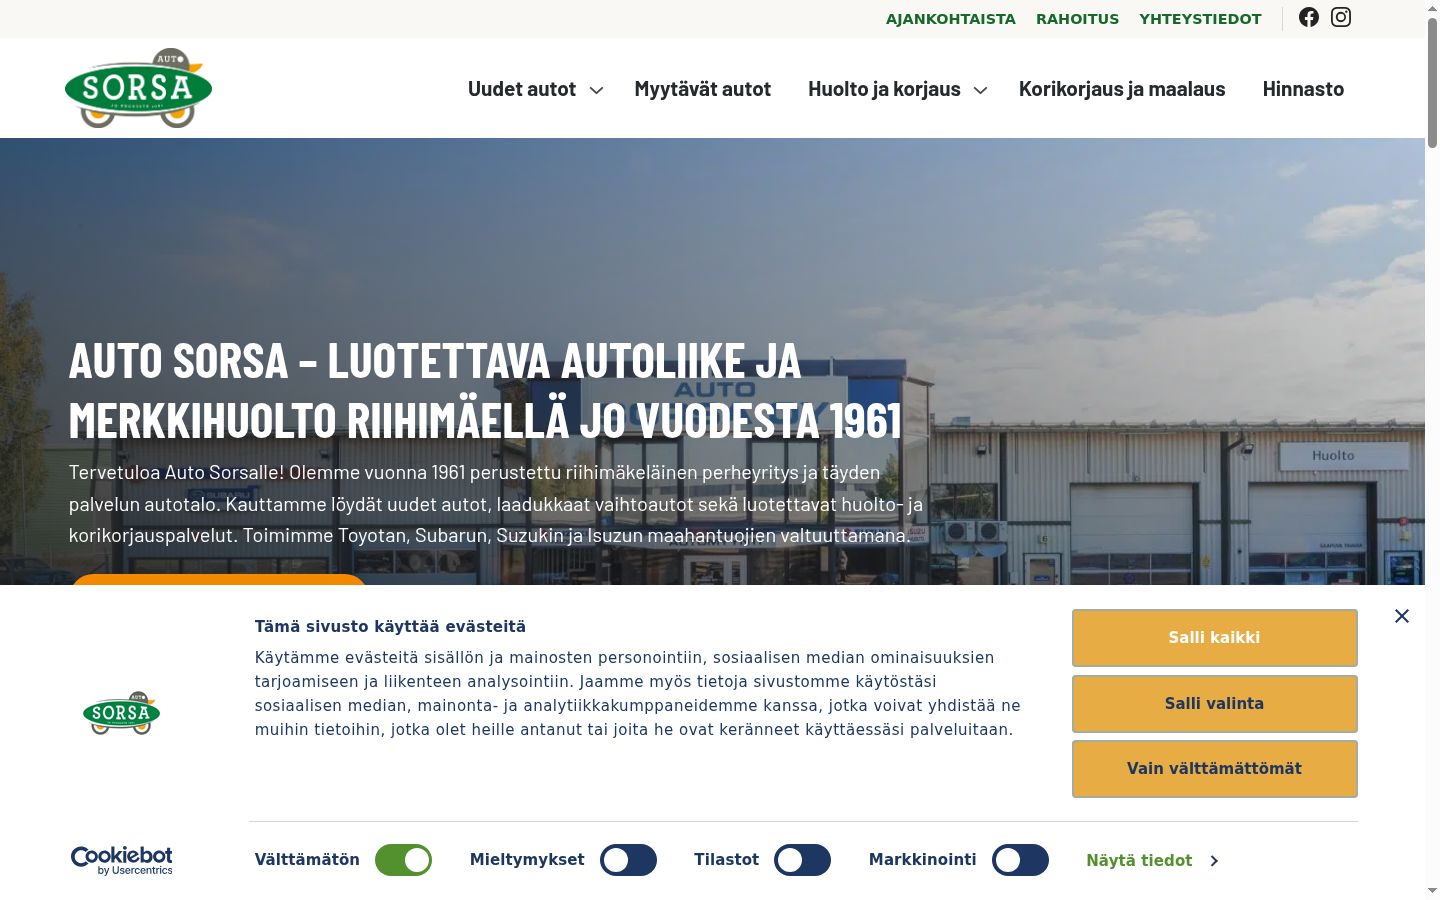1440x900 pixels.
Task: Click the Salli valinta button
Action: coord(1215,704)
